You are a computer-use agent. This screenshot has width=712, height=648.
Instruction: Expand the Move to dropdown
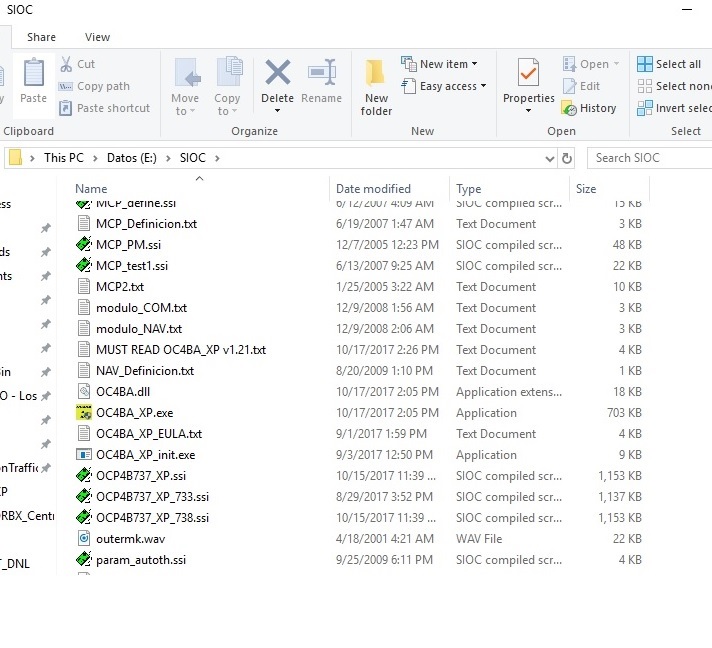[x=185, y=111]
